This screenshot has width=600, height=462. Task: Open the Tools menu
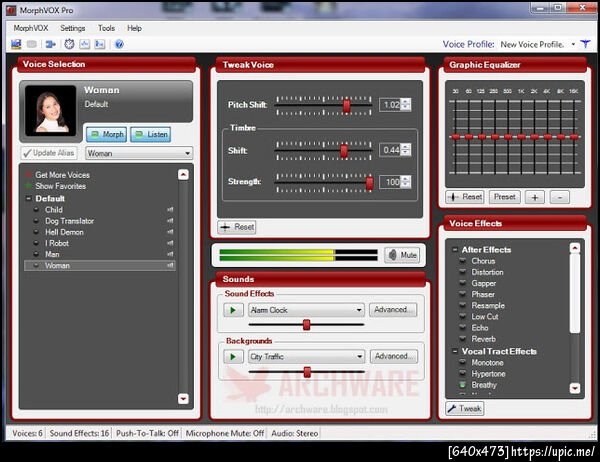point(106,28)
